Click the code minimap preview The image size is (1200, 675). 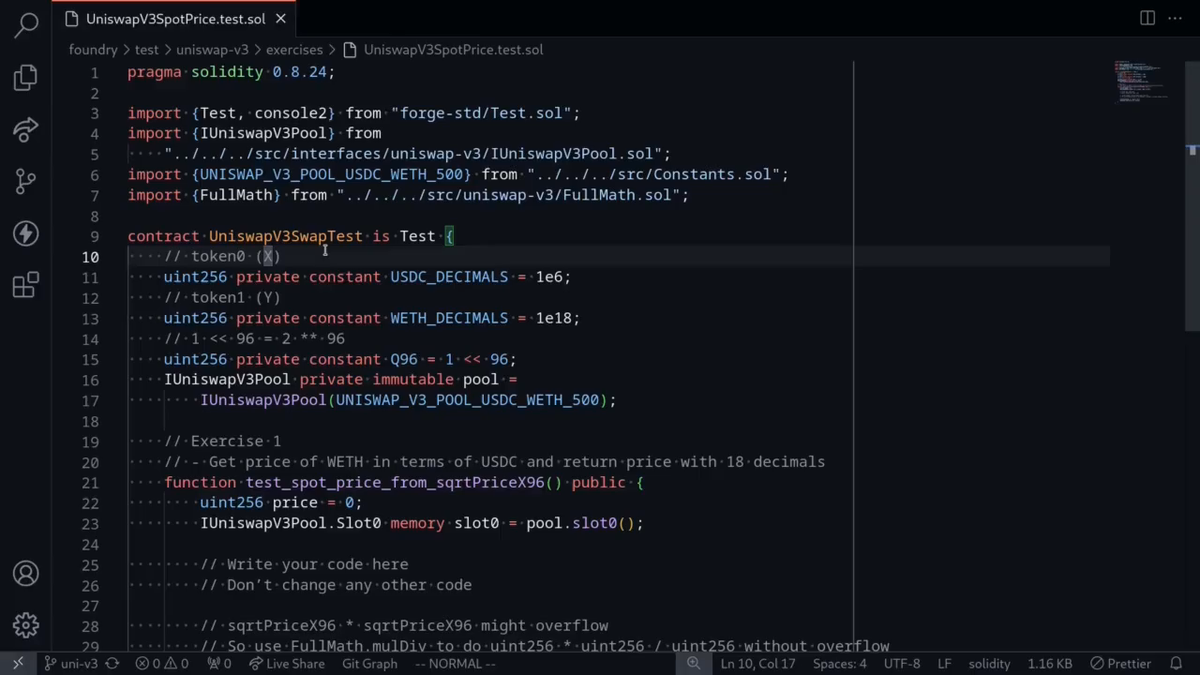(x=1142, y=82)
